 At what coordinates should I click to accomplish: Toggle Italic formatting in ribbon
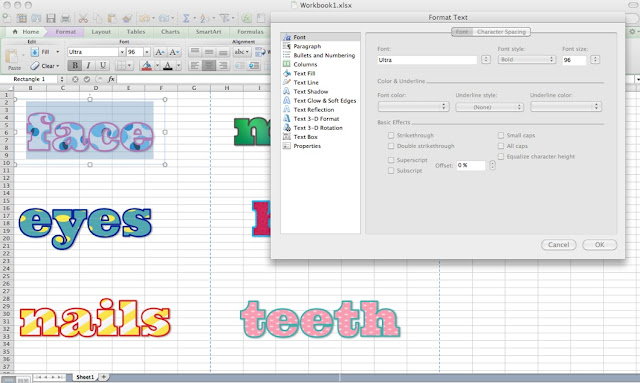[x=88, y=65]
